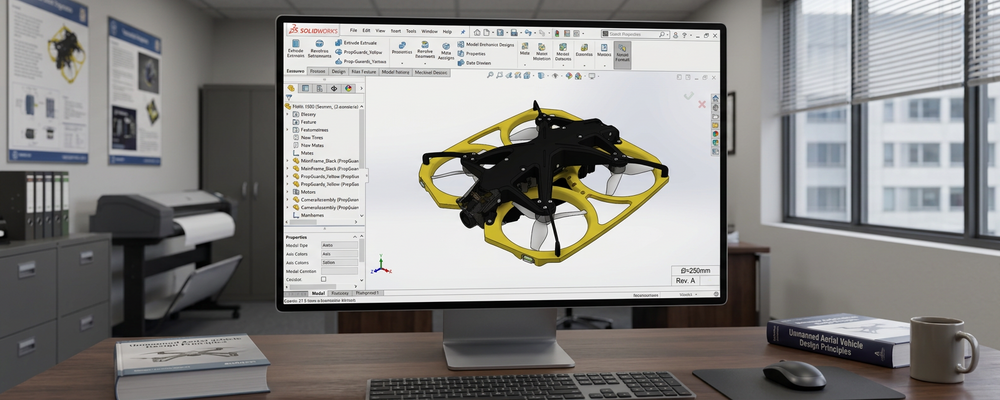This screenshot has width=1000, height=400.
Task: Open the color wheel appearance tab icon
Action: click(x=348, y=88)
